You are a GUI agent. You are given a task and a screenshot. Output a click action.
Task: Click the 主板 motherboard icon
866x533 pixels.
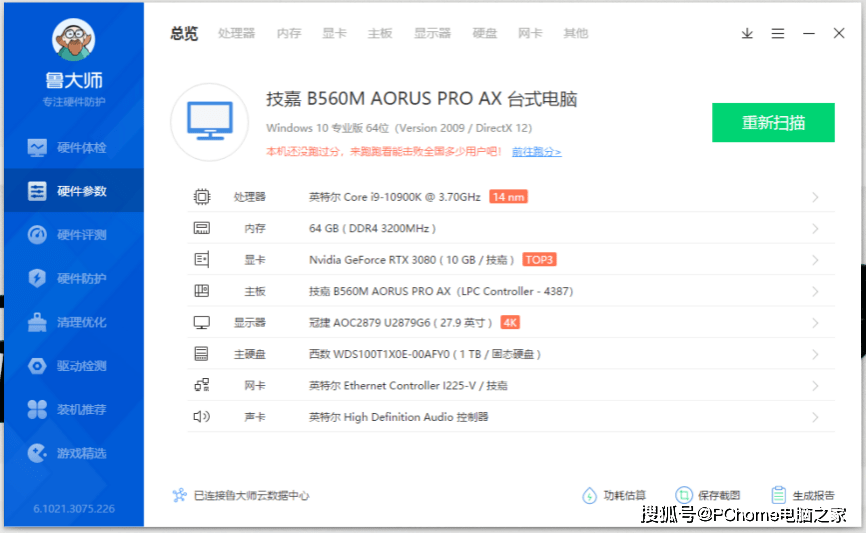coord(202,291)
